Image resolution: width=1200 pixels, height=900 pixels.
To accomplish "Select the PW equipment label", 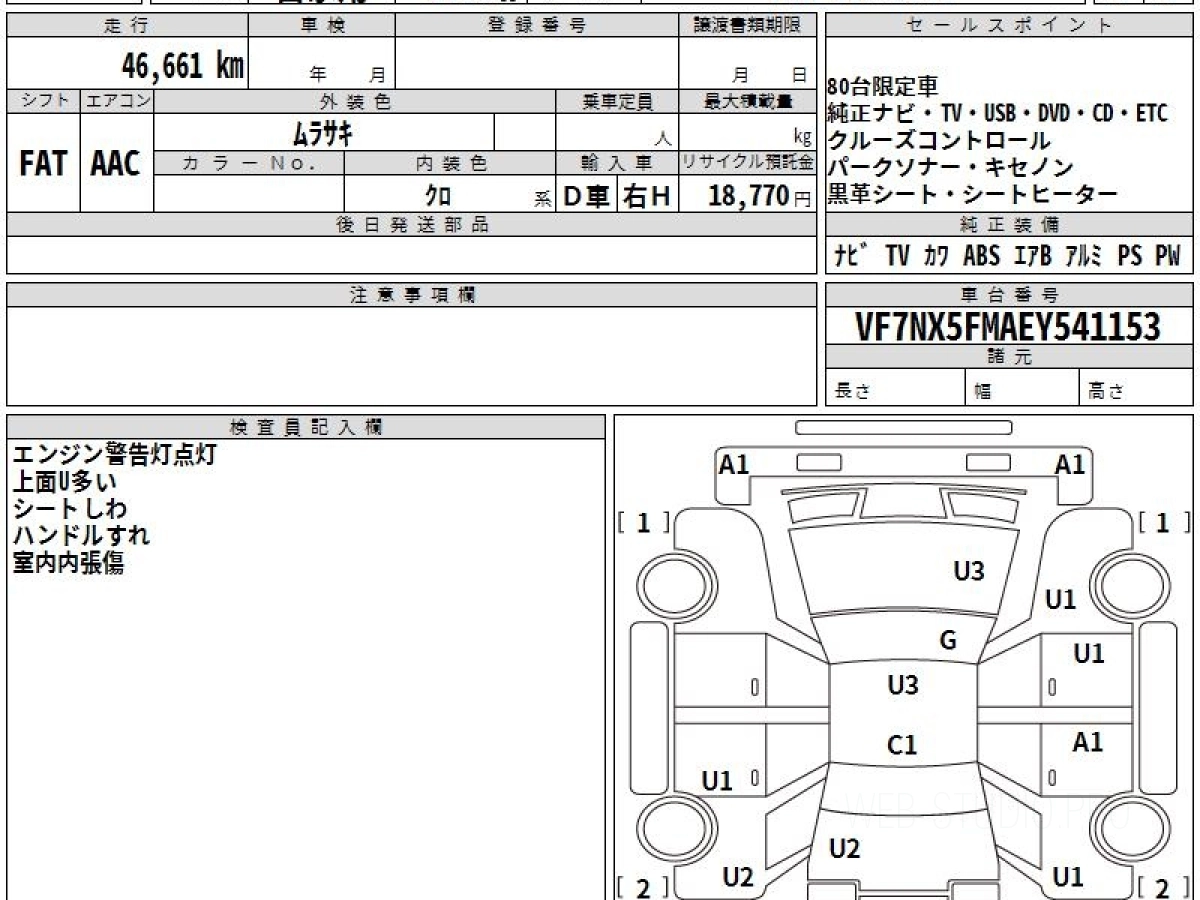I will (x=1168, y=256).
